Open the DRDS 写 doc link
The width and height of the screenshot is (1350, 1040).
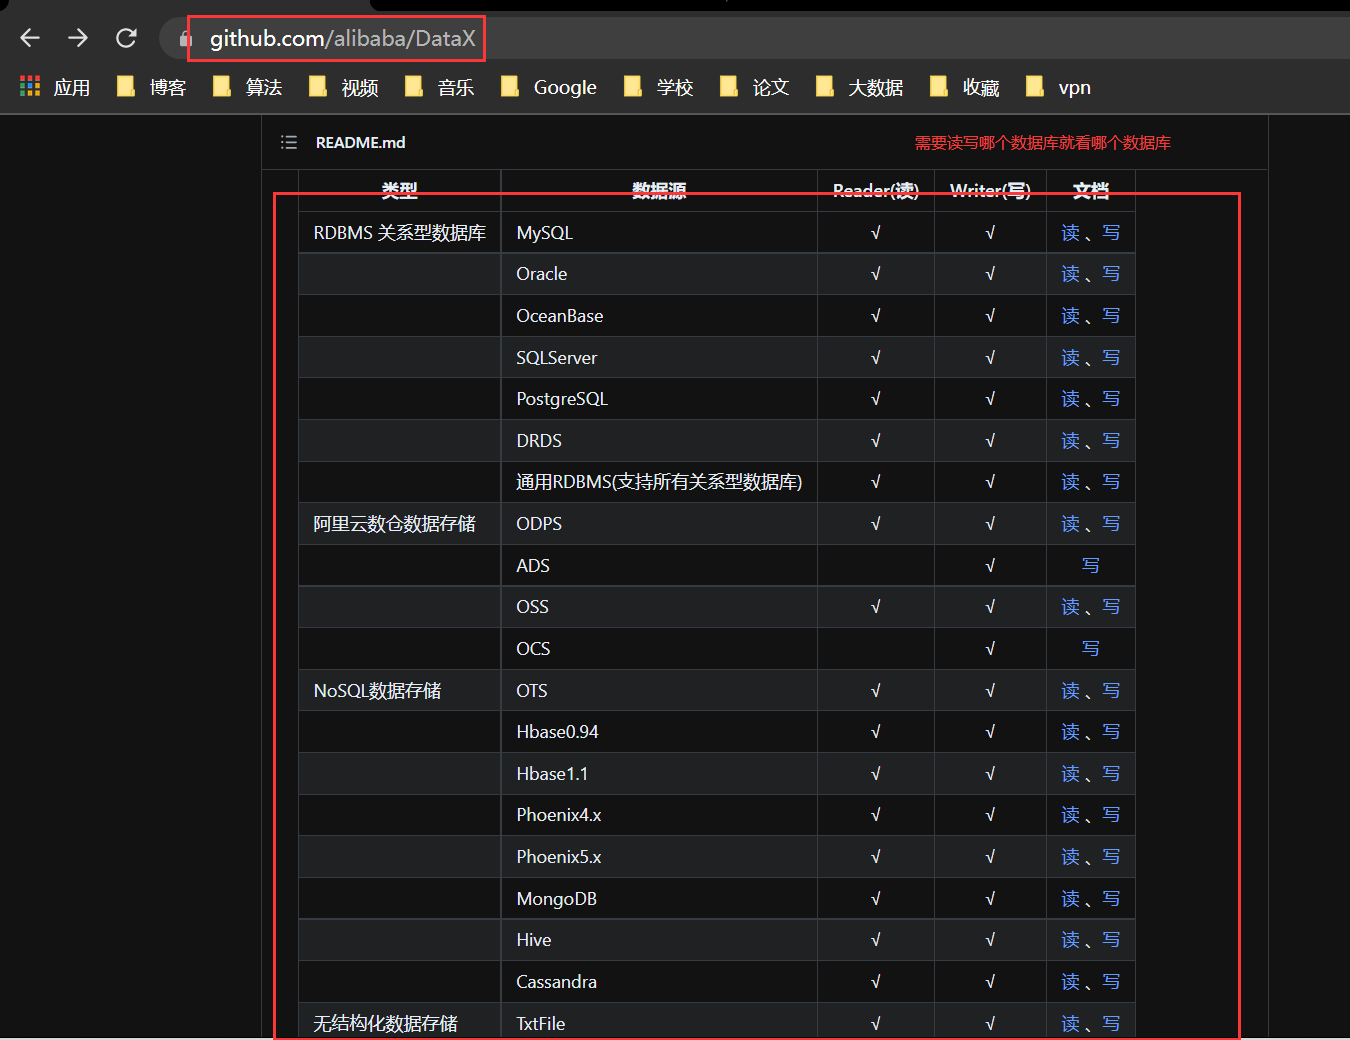[x=1111, y=441]
